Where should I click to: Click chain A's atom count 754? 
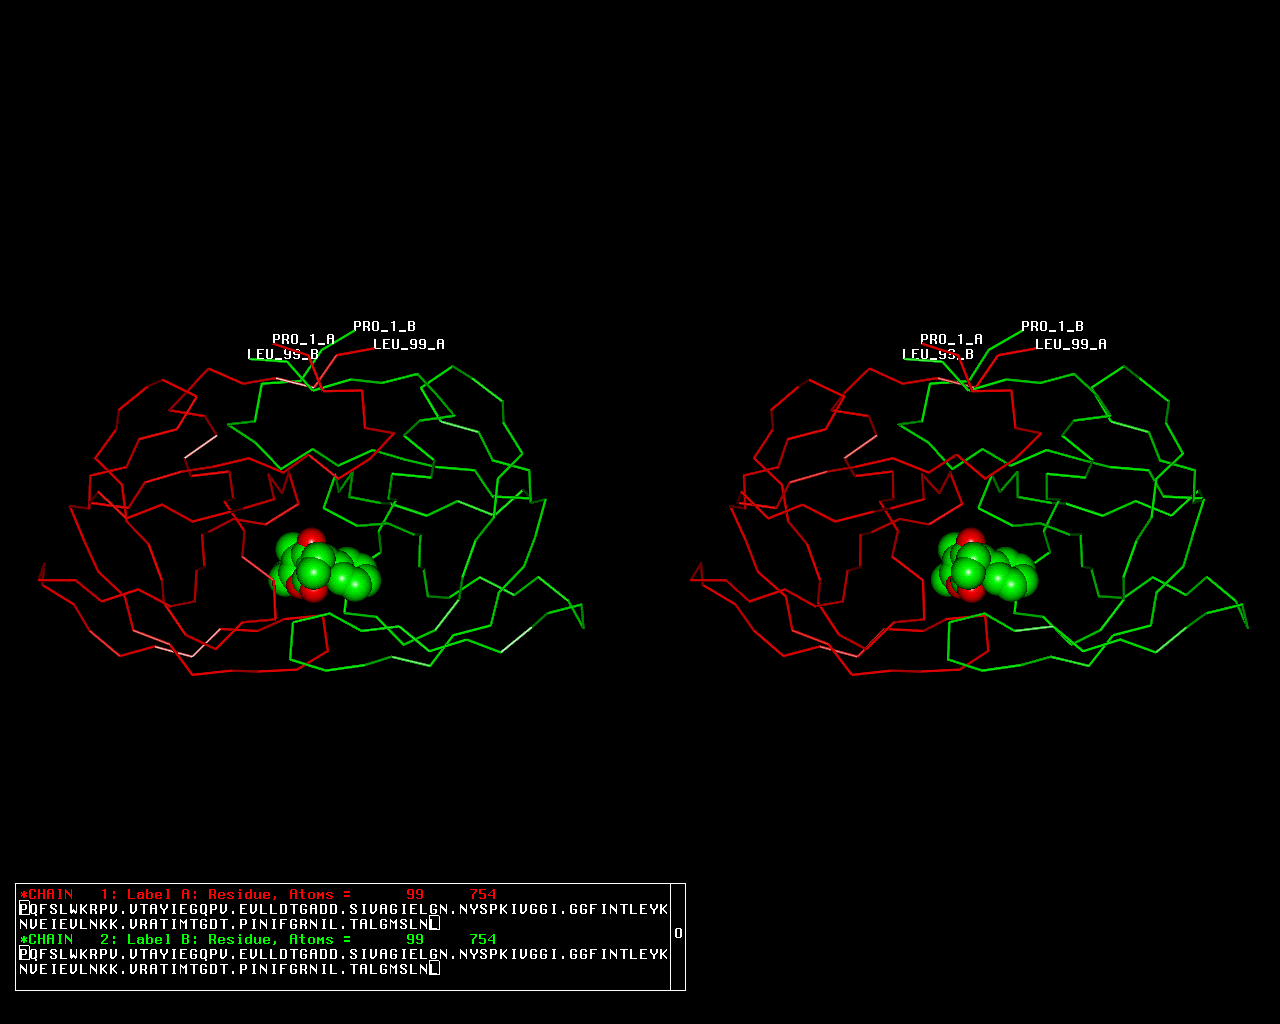[x=482, y=894]
